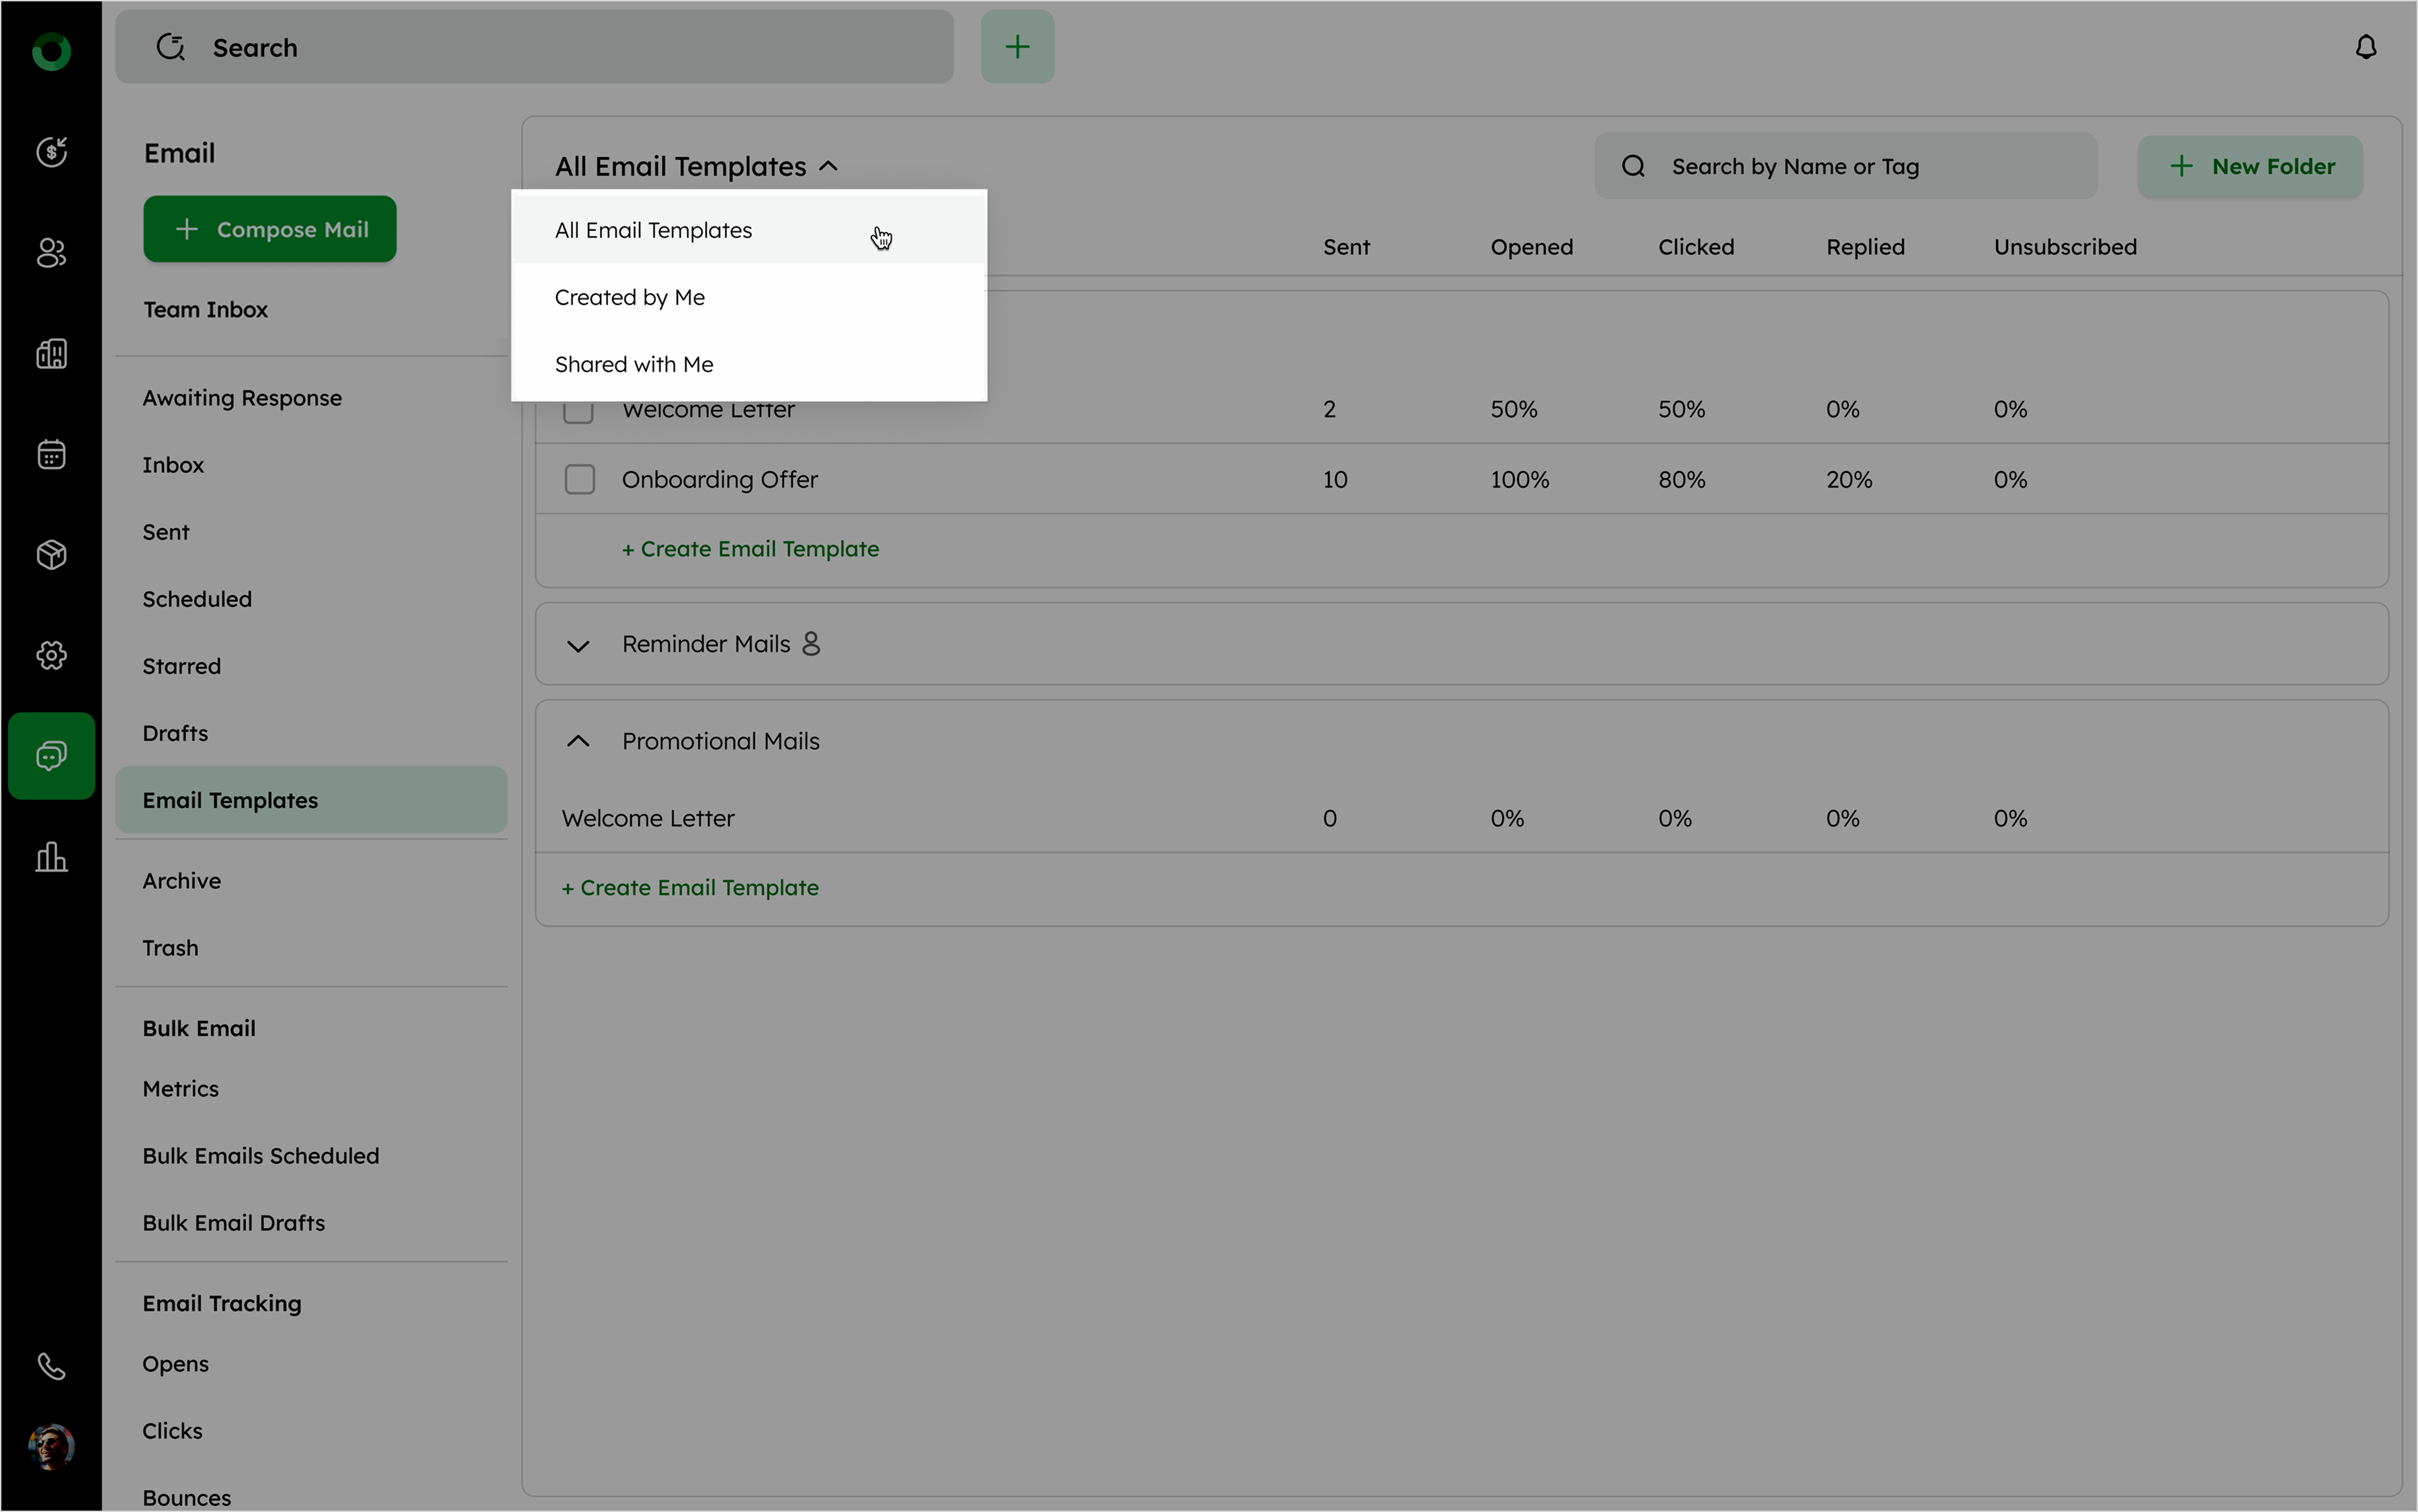Click the green plus quick-add button
The height and width of the screenshot is (1512, 2418).
(x=1016, y=47)
